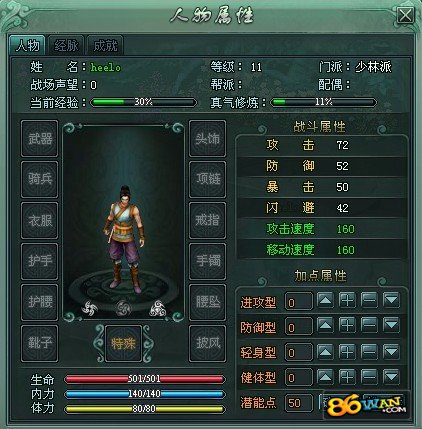Switch to the 经脉 tab

pos(66,45)
